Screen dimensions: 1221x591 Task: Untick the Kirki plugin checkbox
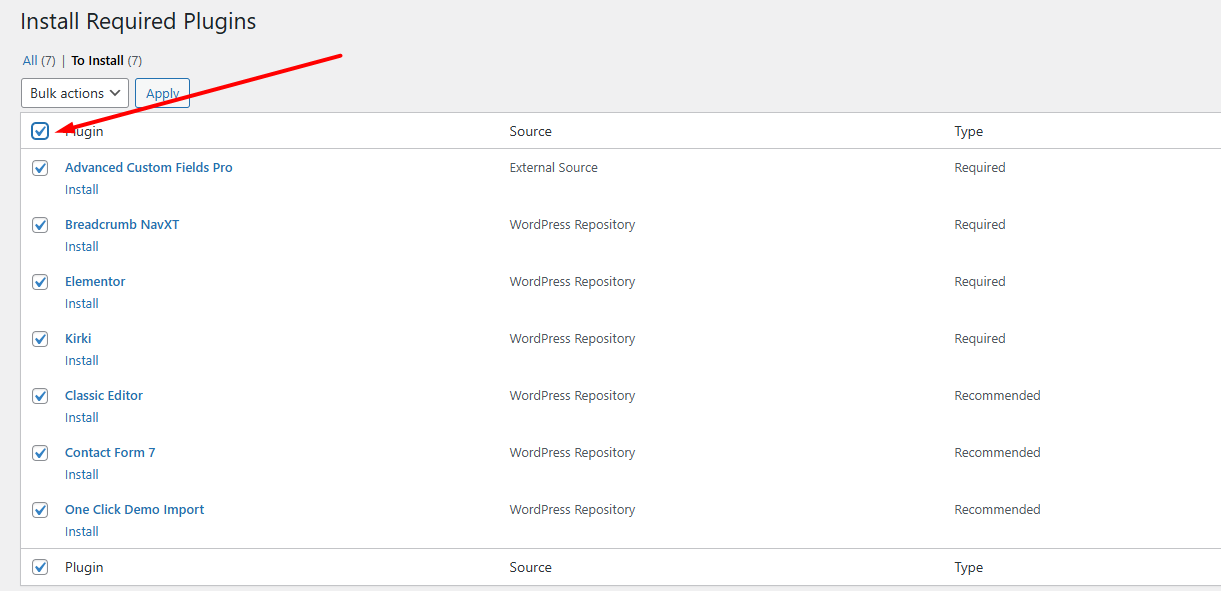40,339
